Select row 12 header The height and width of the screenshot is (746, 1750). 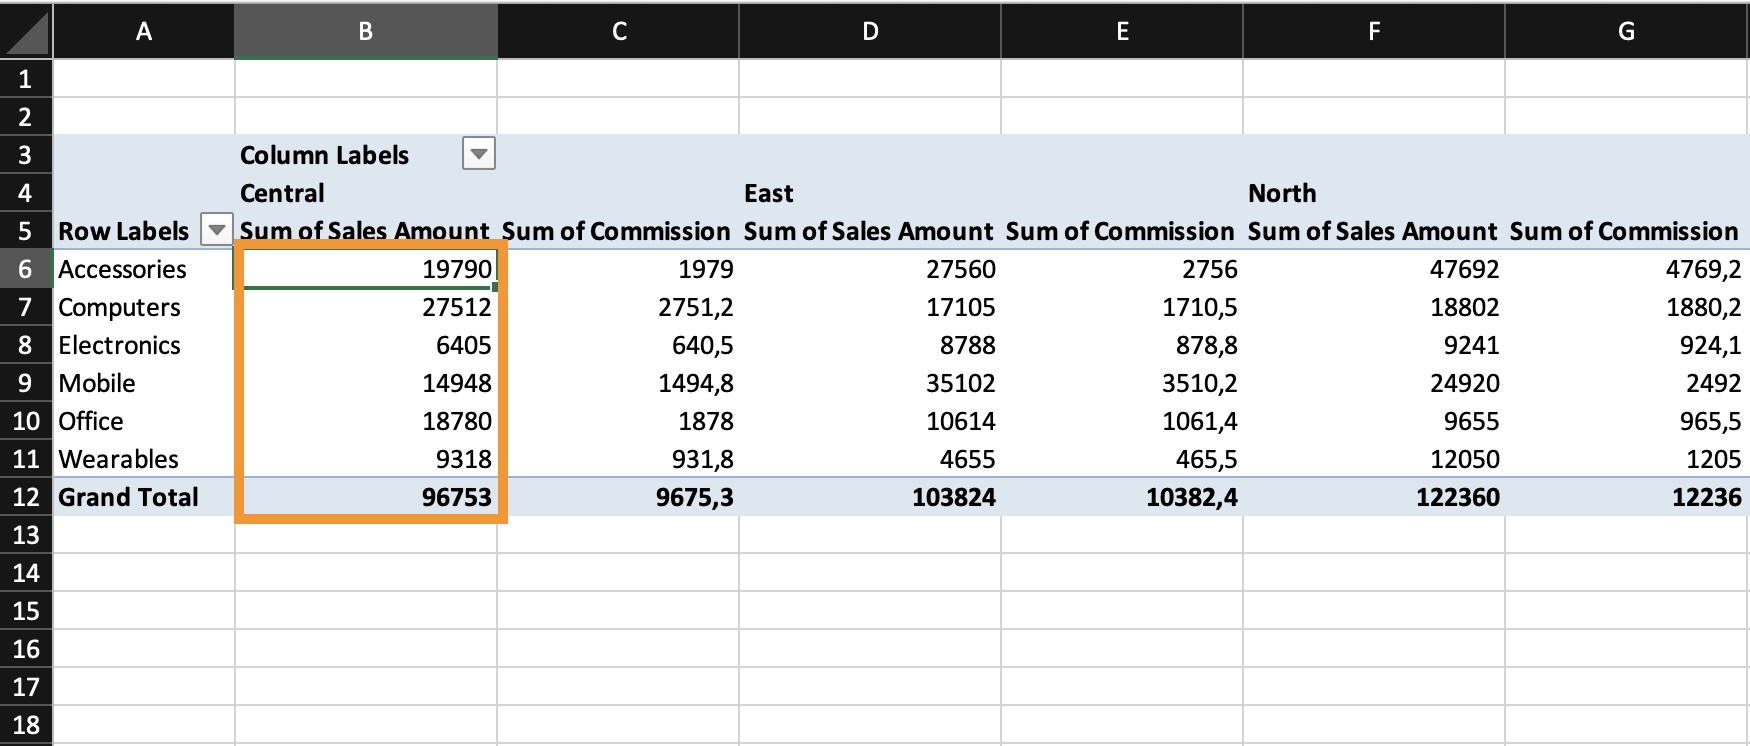(x=25, y=497)
